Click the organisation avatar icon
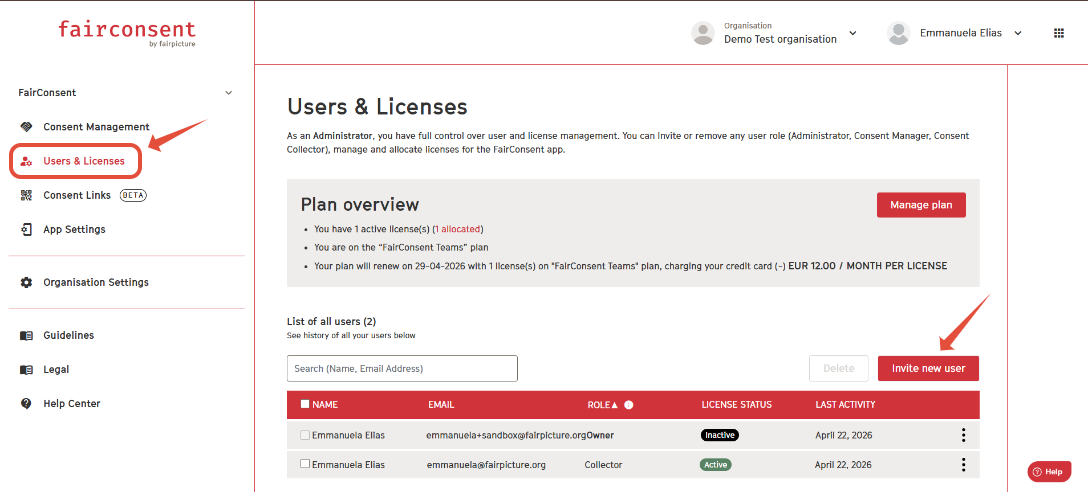 click(703, 33)
